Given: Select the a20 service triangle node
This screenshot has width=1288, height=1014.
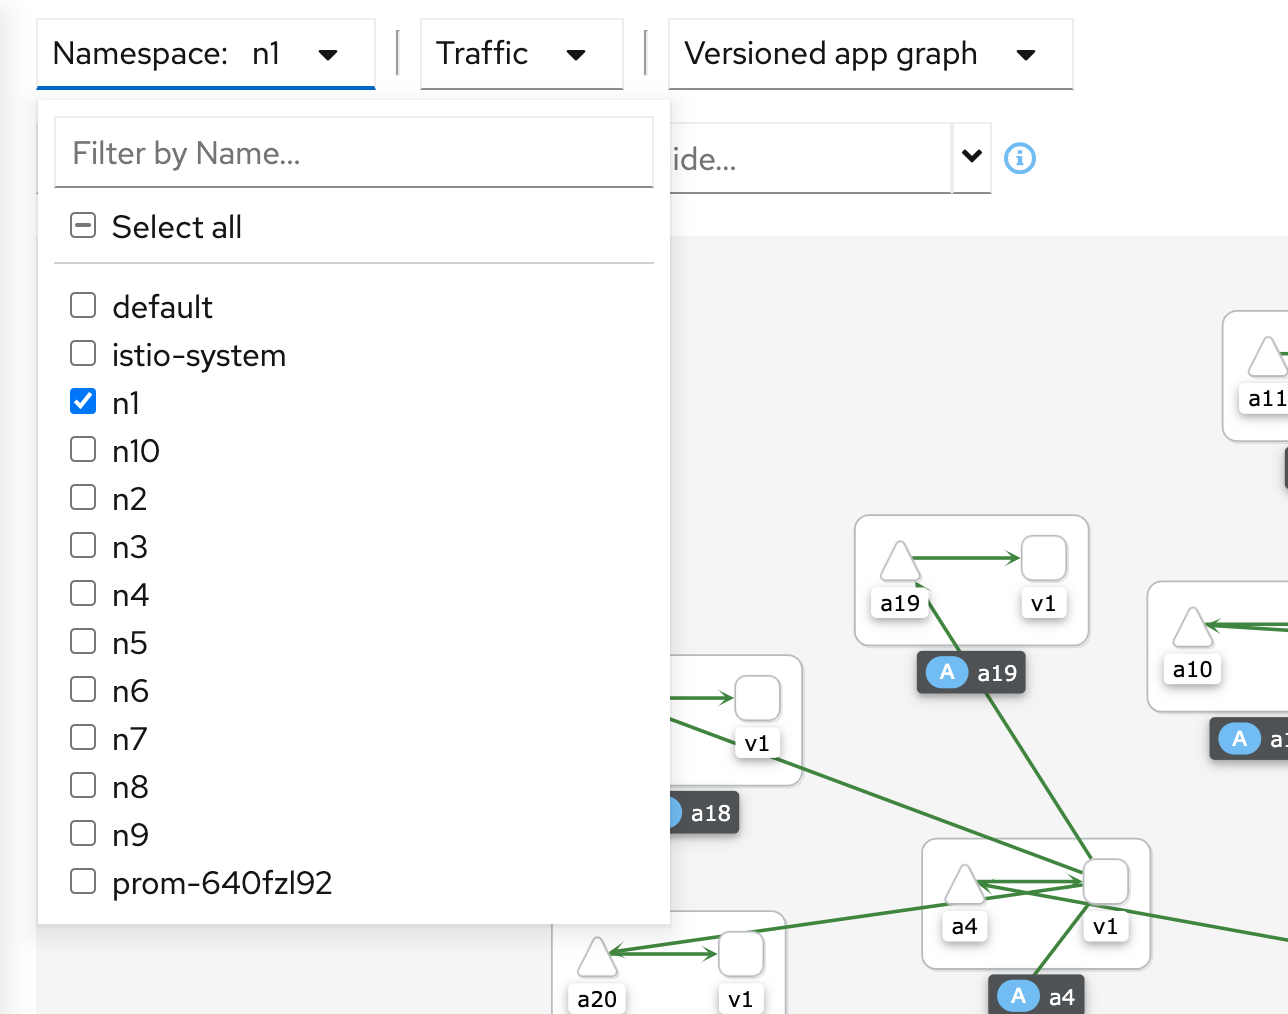Looking at the screenshot, I should 597,957.
